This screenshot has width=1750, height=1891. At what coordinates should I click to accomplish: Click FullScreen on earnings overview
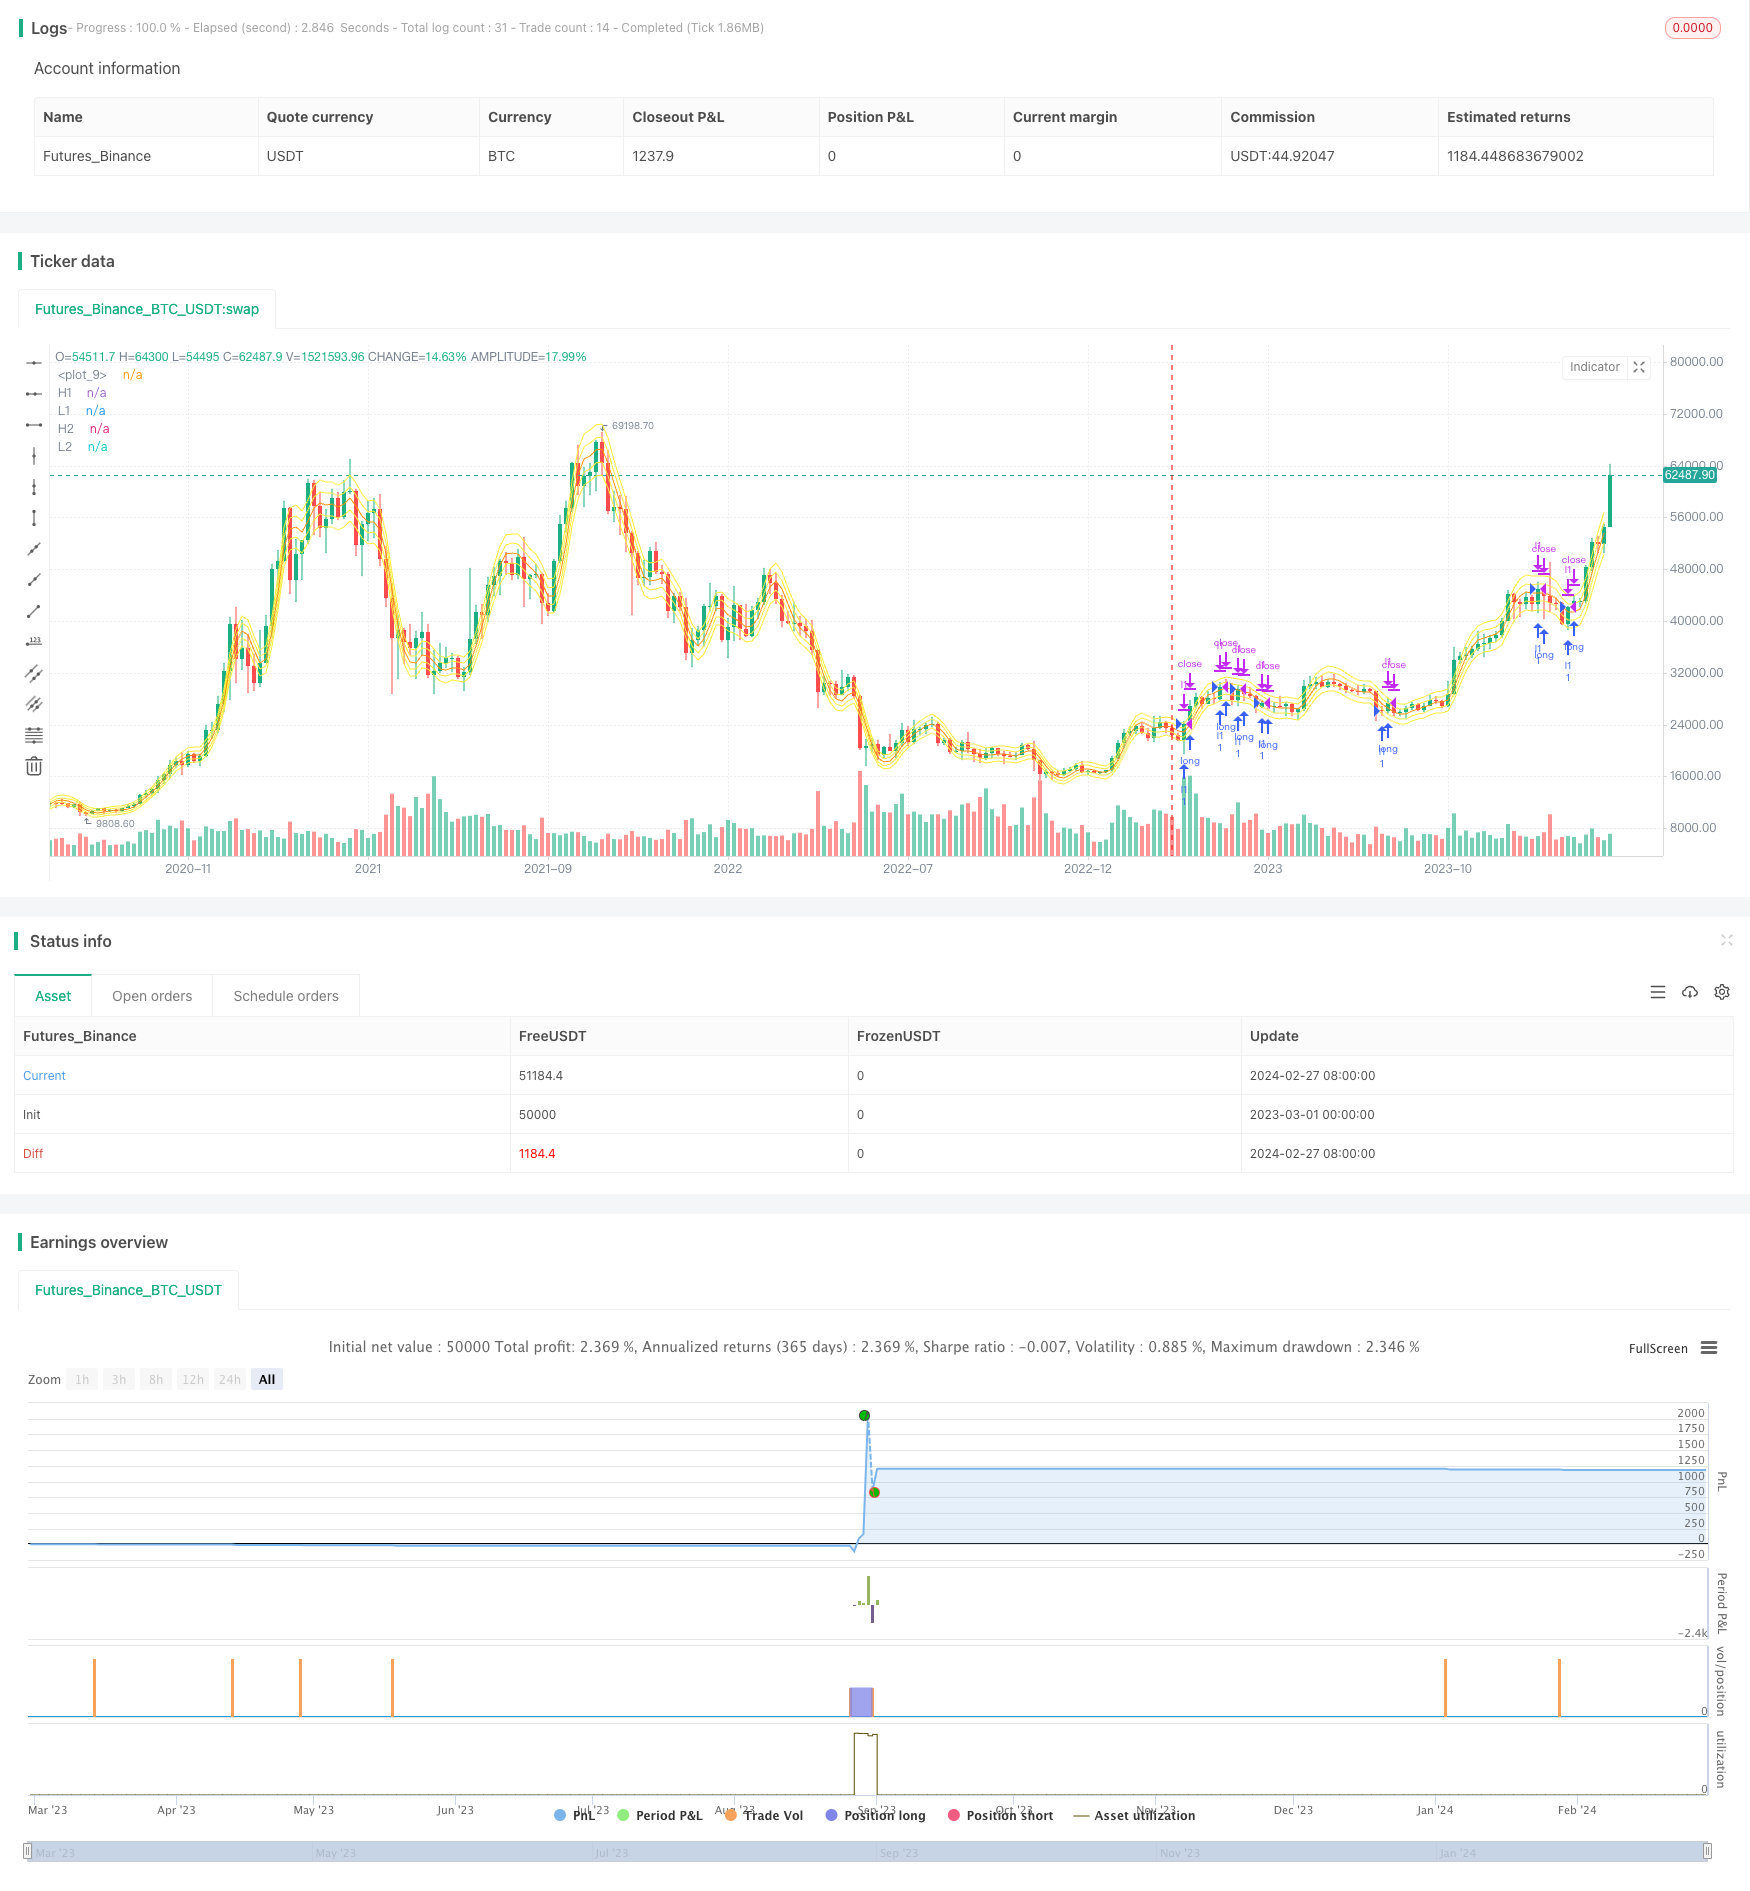tap(1658, 1348)
